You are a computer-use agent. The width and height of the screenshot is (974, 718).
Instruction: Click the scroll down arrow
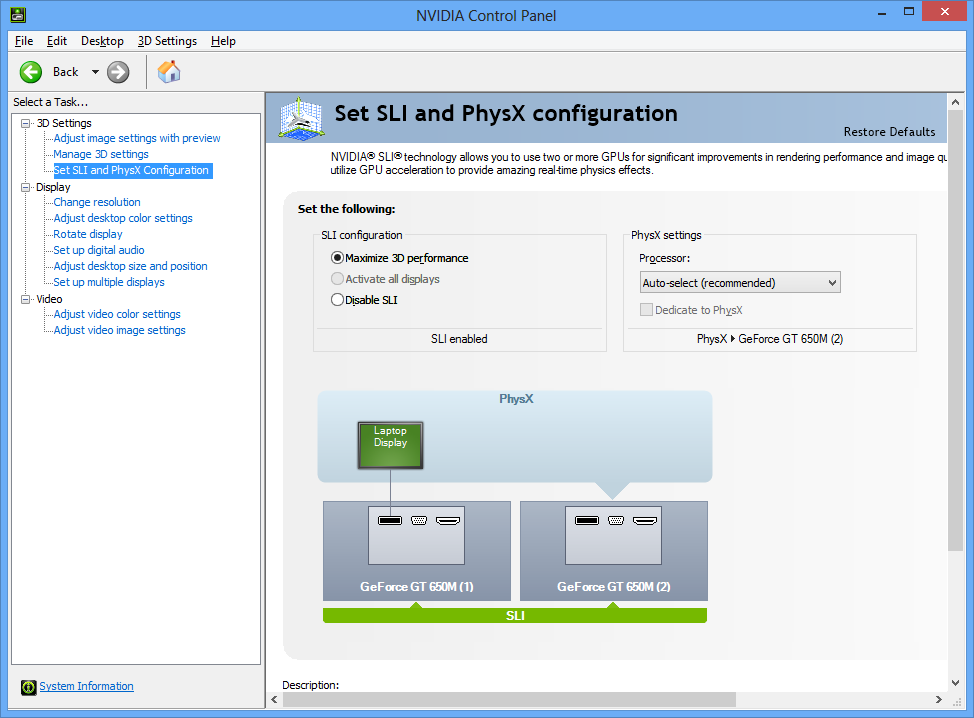(955, 683)
